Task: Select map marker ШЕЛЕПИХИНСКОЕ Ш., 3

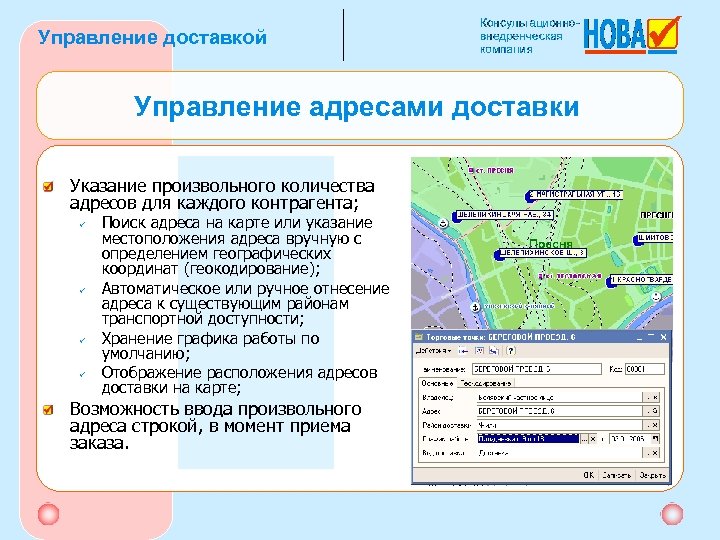Action: tap(540, 253)
